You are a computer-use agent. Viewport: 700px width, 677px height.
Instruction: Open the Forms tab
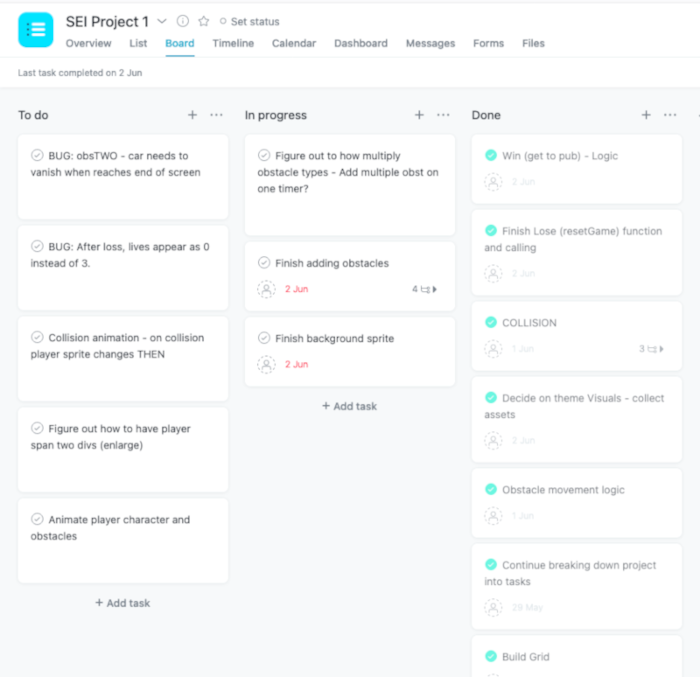(x=488, y=43)
